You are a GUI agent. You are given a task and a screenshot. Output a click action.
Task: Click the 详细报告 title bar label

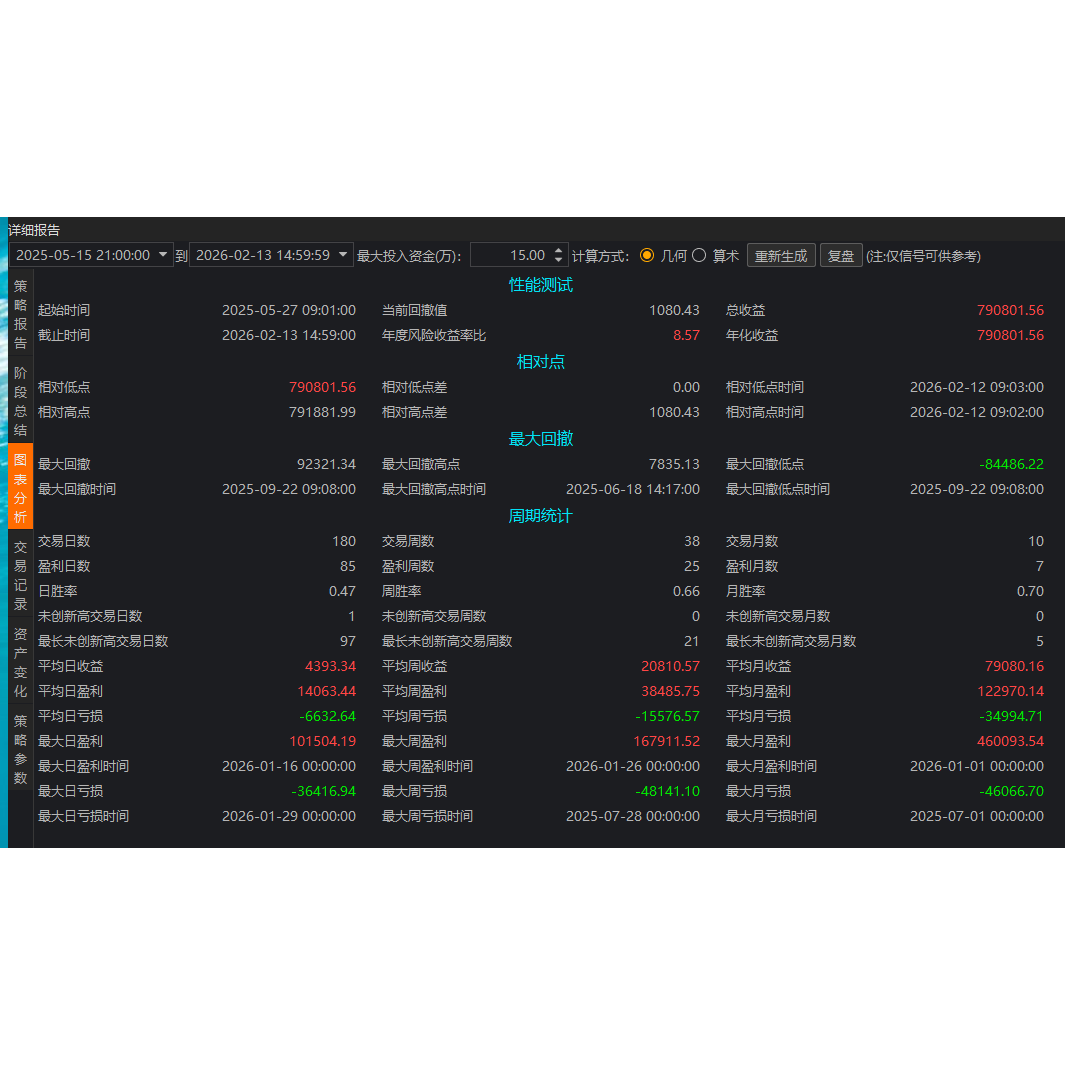click(34, 230)
